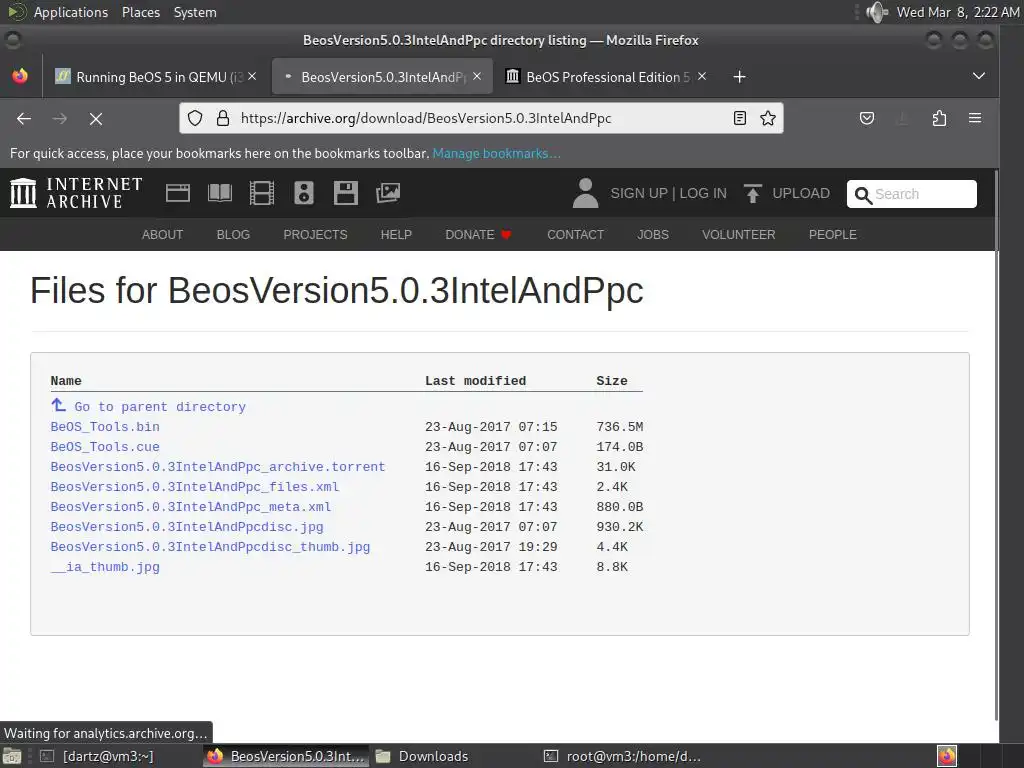Switch to BeOS Professional Edition tab
The image size is (1024, 768).
[x=606, y=77]
